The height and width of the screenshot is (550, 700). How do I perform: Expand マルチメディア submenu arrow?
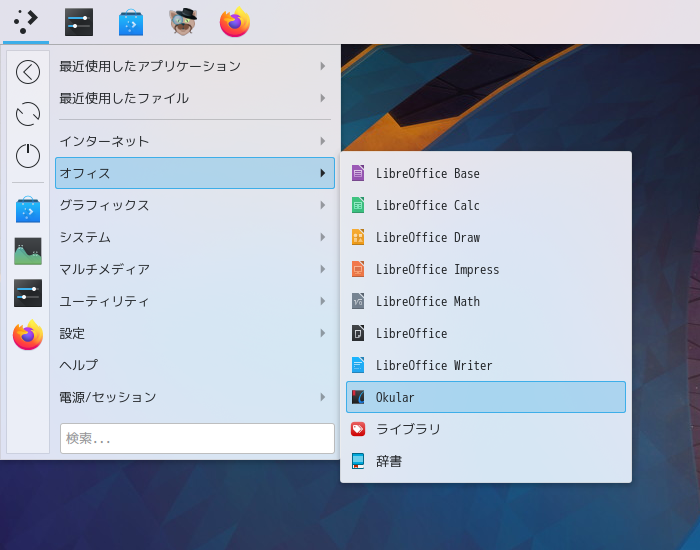(x=323, y=269)
